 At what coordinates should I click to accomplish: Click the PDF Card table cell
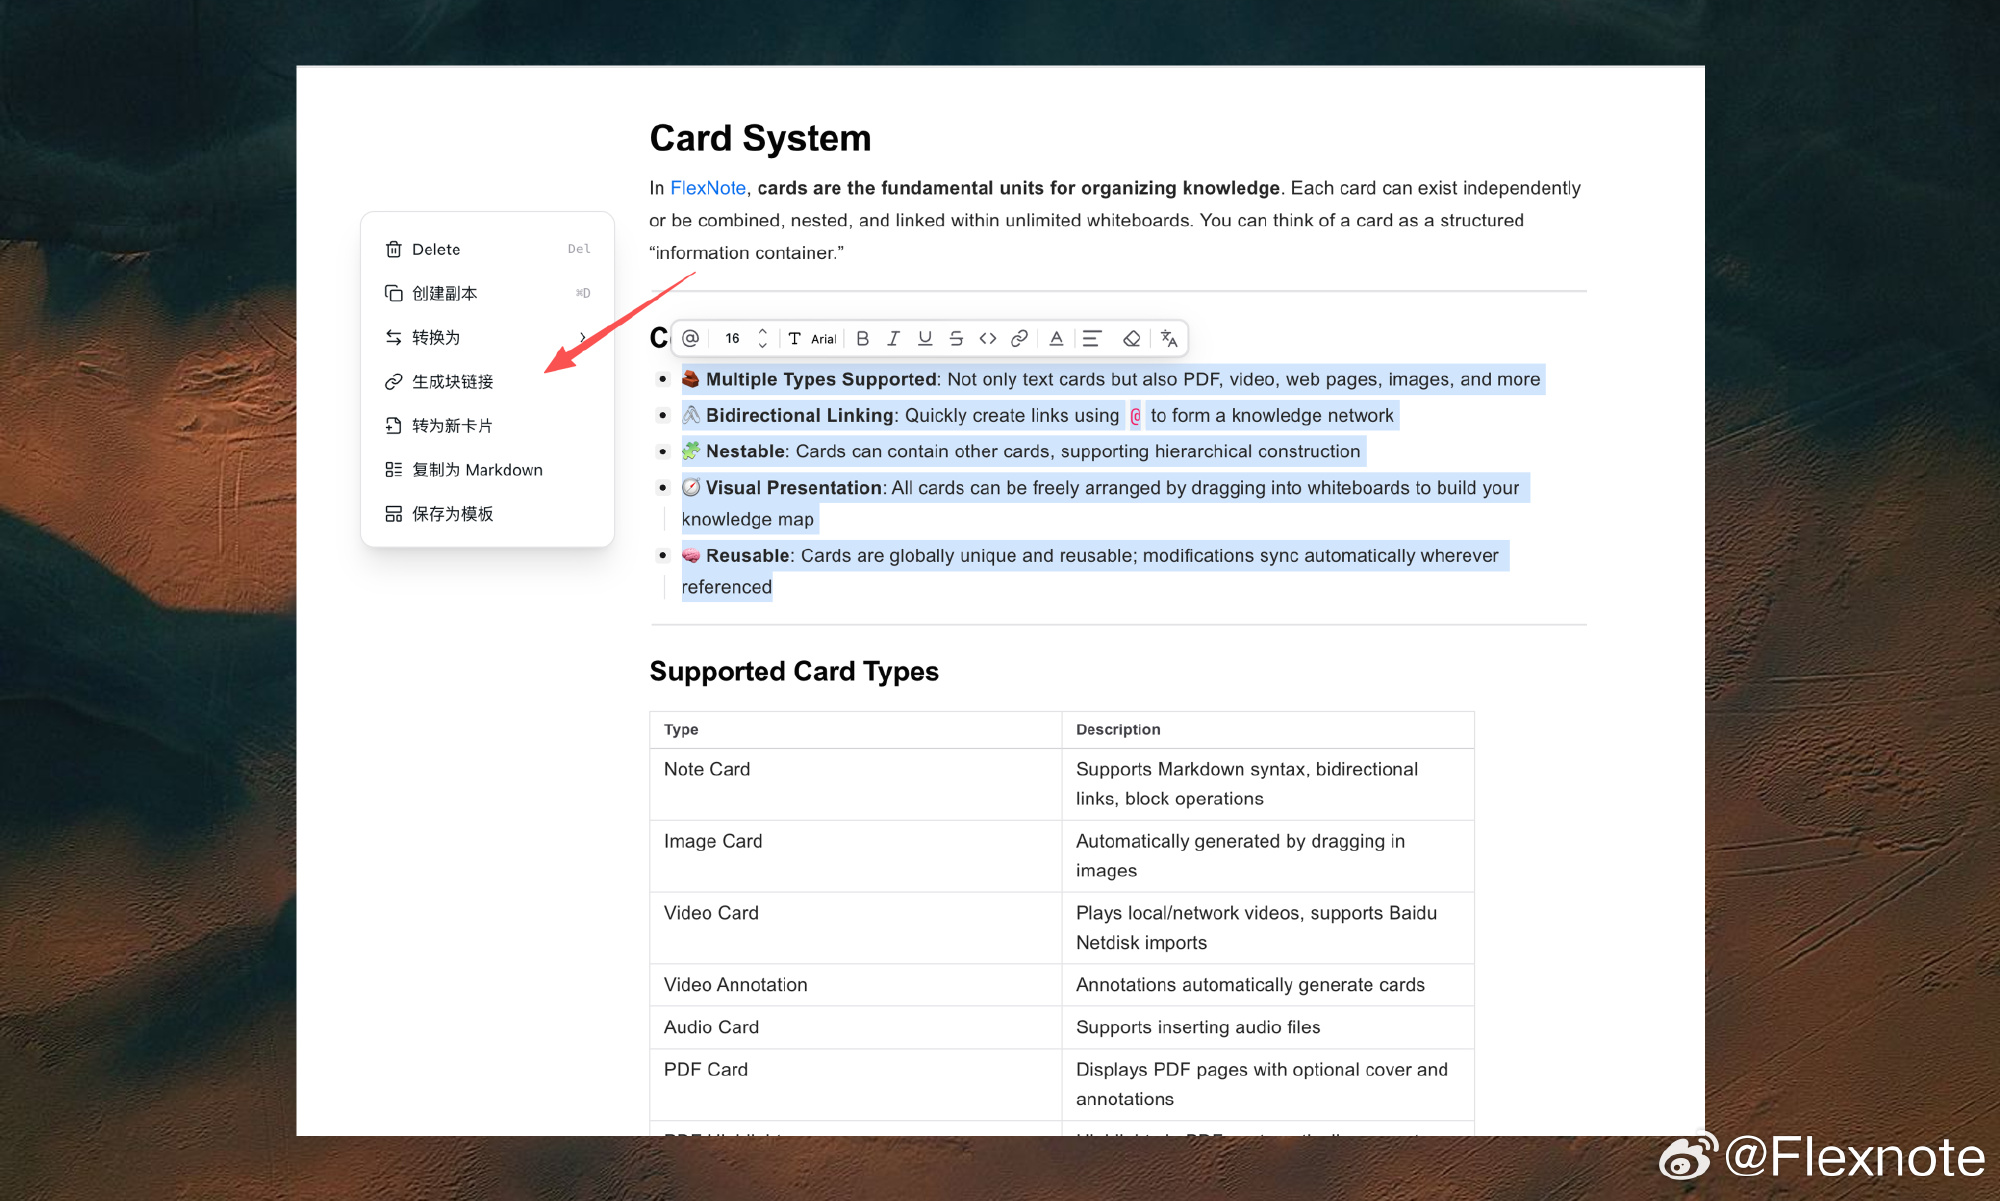pyautogui.click(x=855, y=1084)
